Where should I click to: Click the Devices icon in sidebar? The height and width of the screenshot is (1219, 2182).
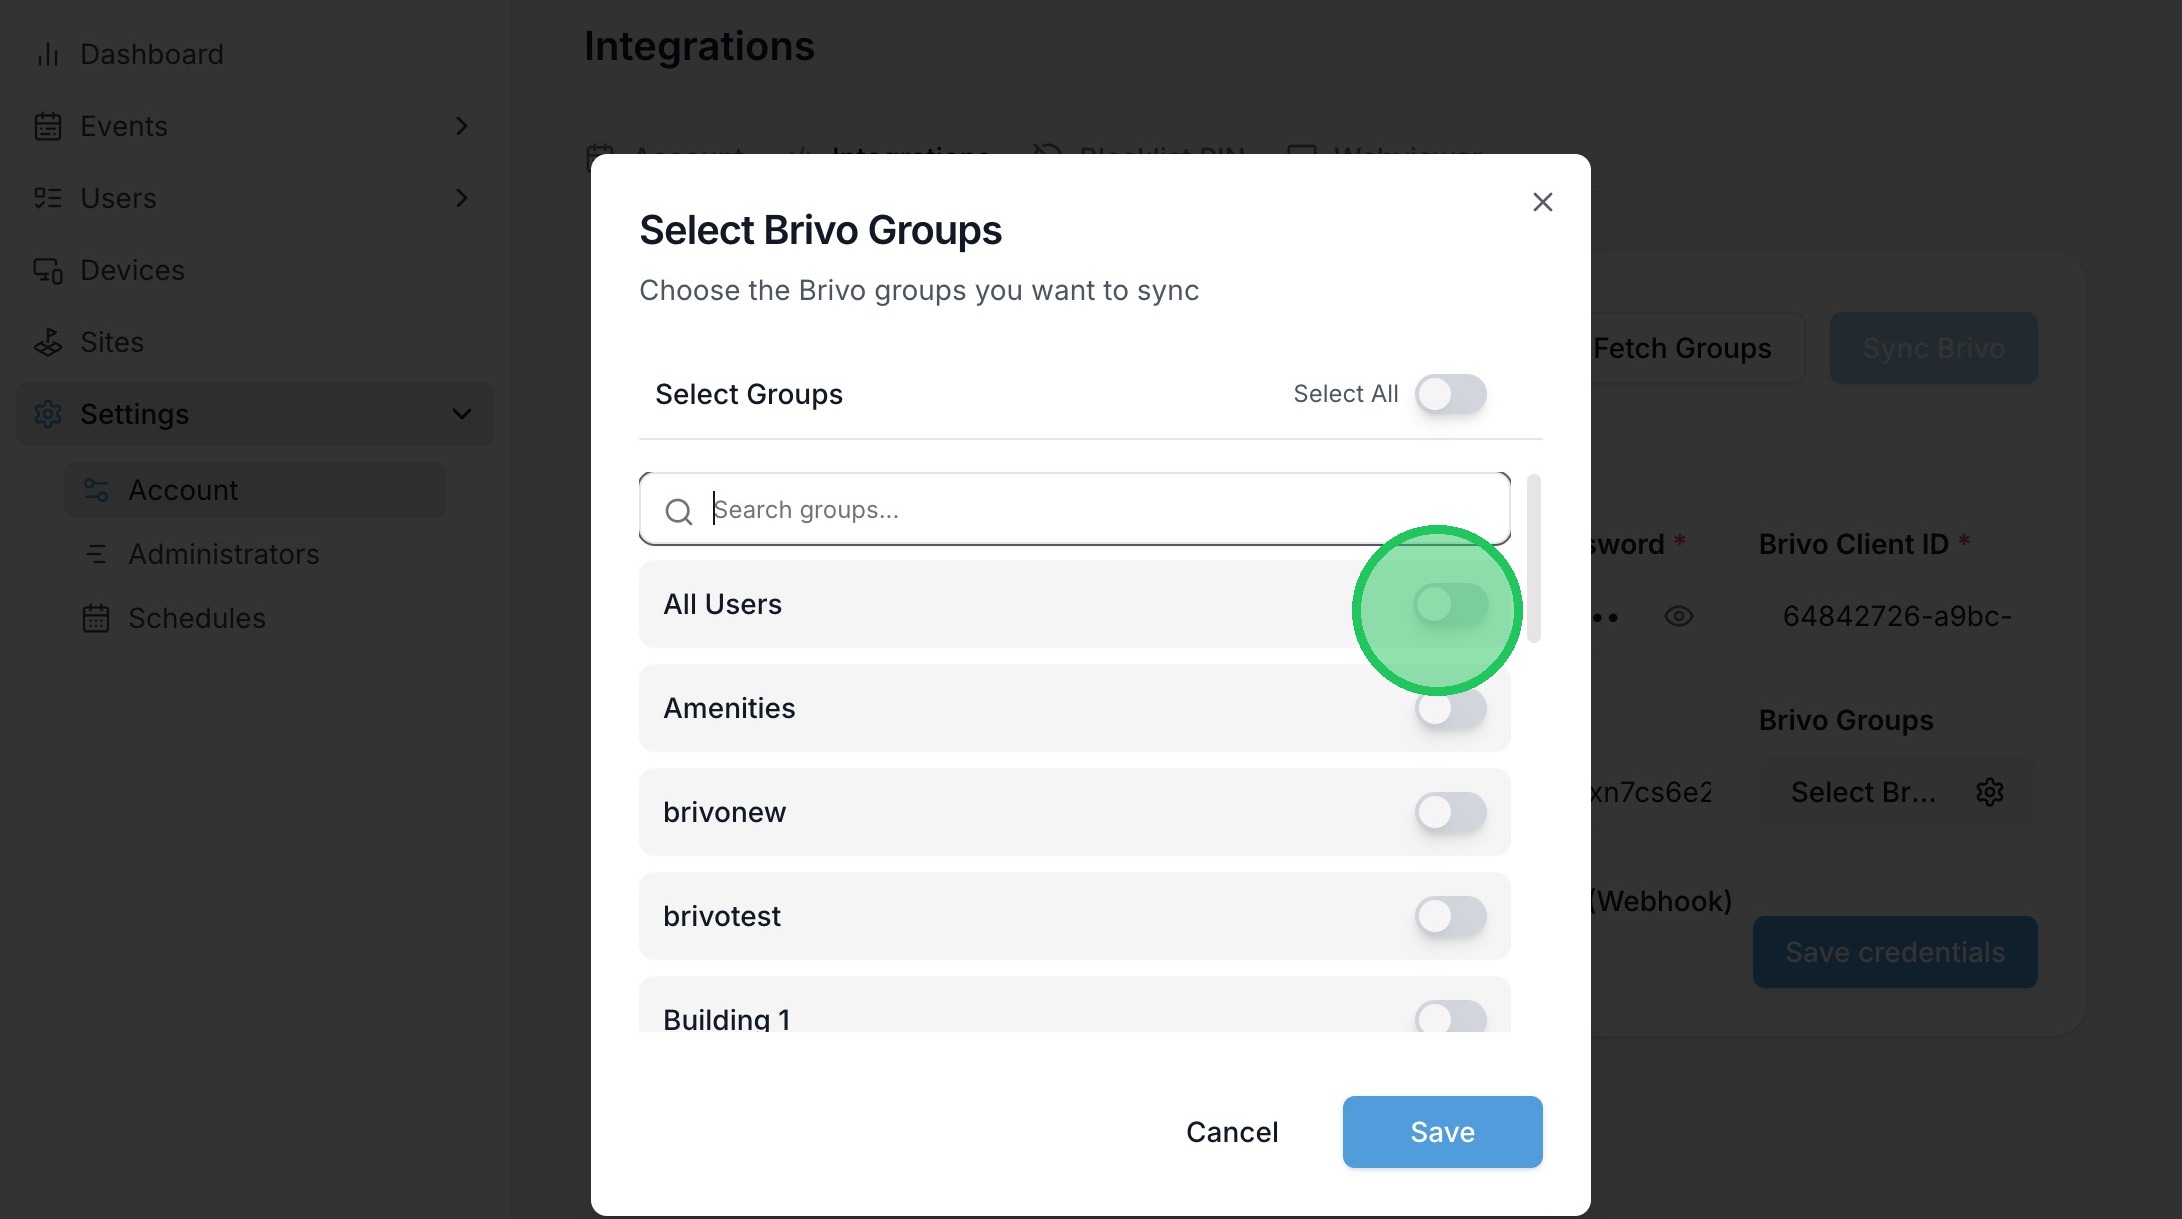click(47, 270)
